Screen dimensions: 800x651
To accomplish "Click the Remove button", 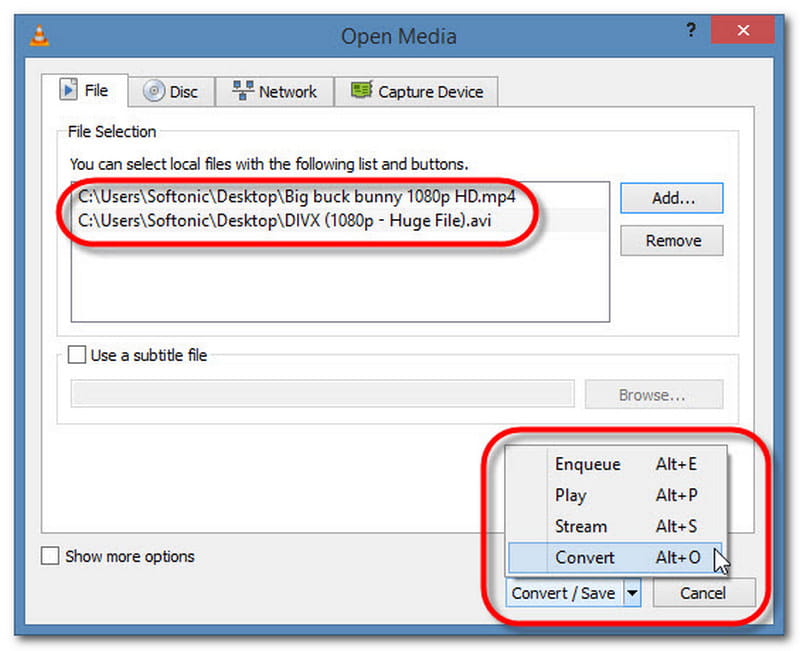I will click(671, 241).
